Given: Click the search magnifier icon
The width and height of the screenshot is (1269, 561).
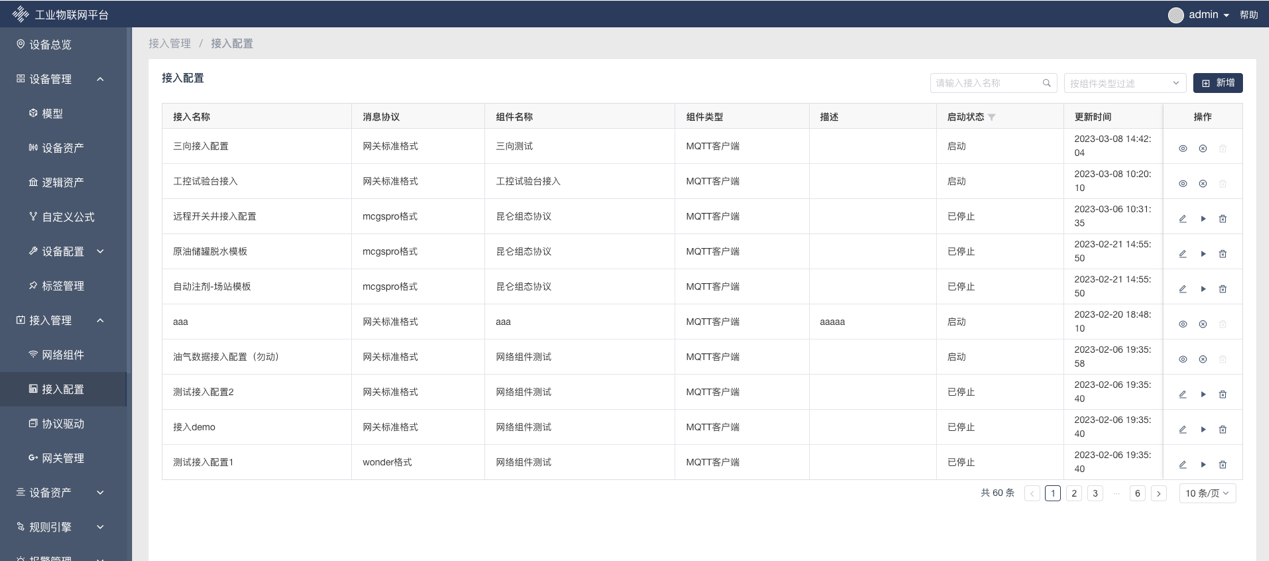Looking at the screenshot, I should [x=1047, y=83].
